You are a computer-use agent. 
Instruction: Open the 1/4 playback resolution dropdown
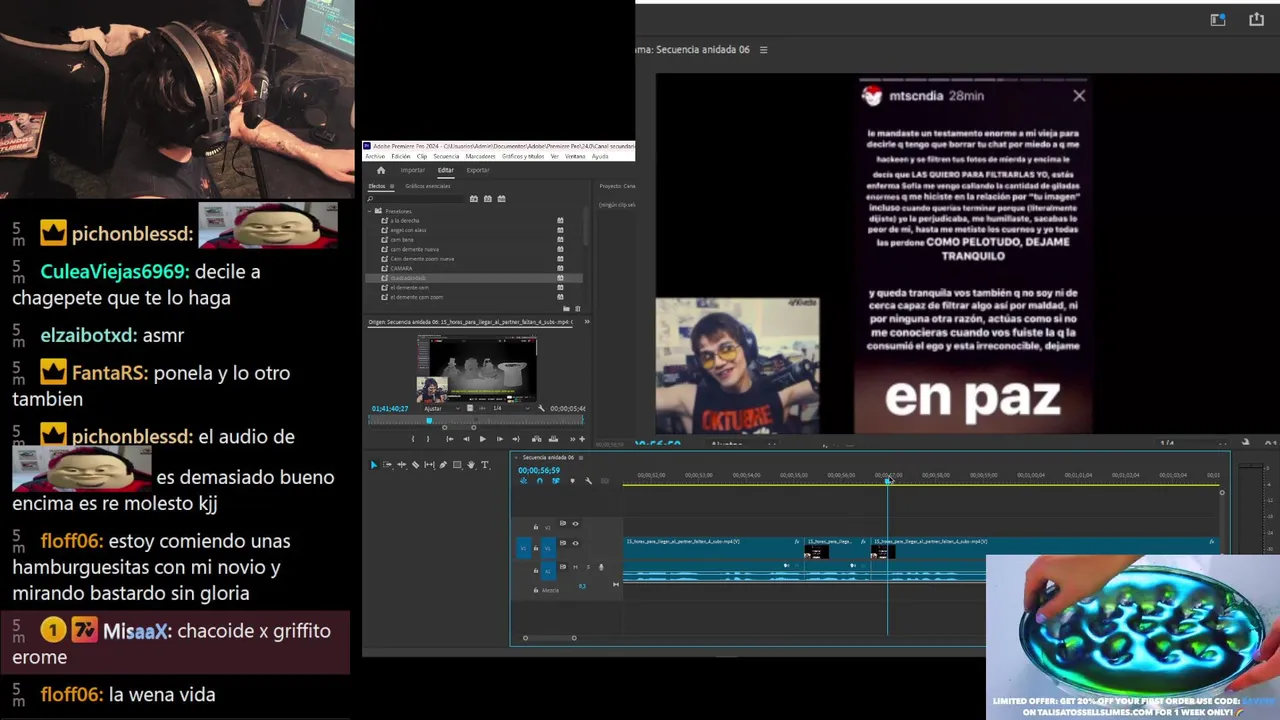(511, 408)
